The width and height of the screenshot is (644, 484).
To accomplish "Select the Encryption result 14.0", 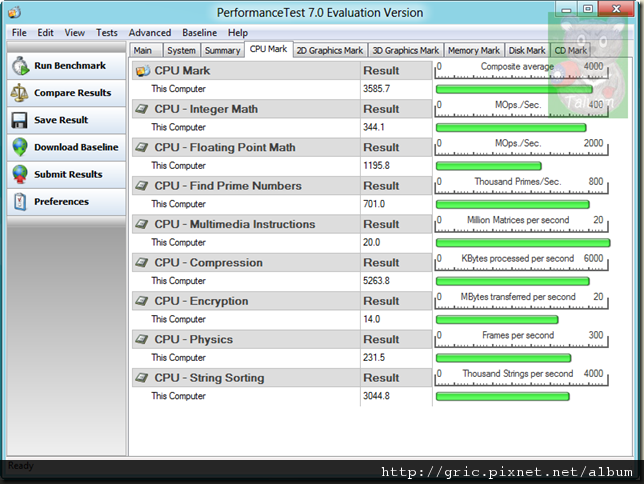I will pos(371,319).
